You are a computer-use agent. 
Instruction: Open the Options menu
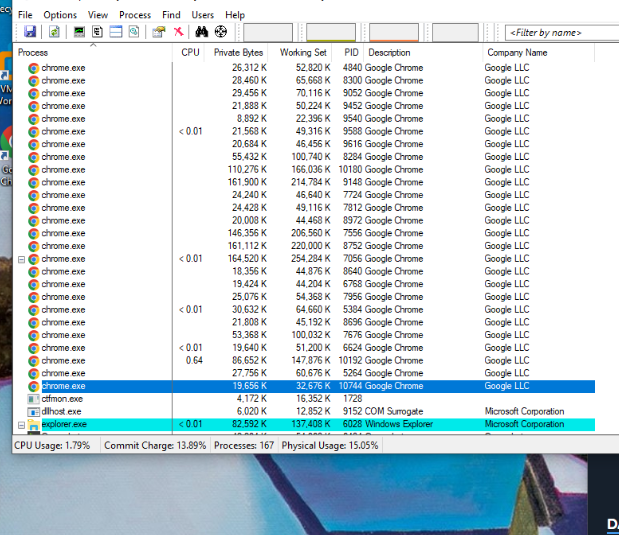60,15
